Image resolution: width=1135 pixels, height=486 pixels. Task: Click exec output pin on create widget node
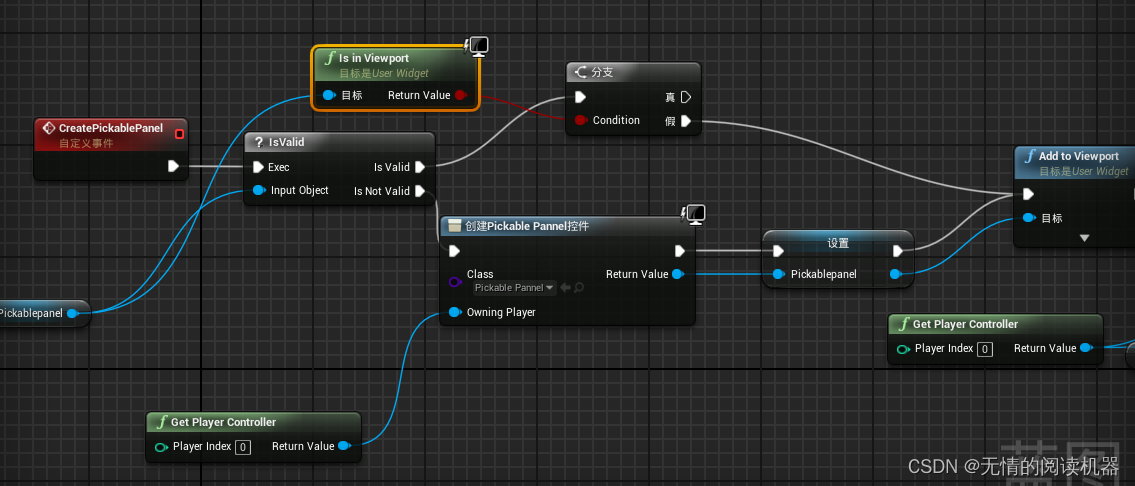tap(680, 251)
